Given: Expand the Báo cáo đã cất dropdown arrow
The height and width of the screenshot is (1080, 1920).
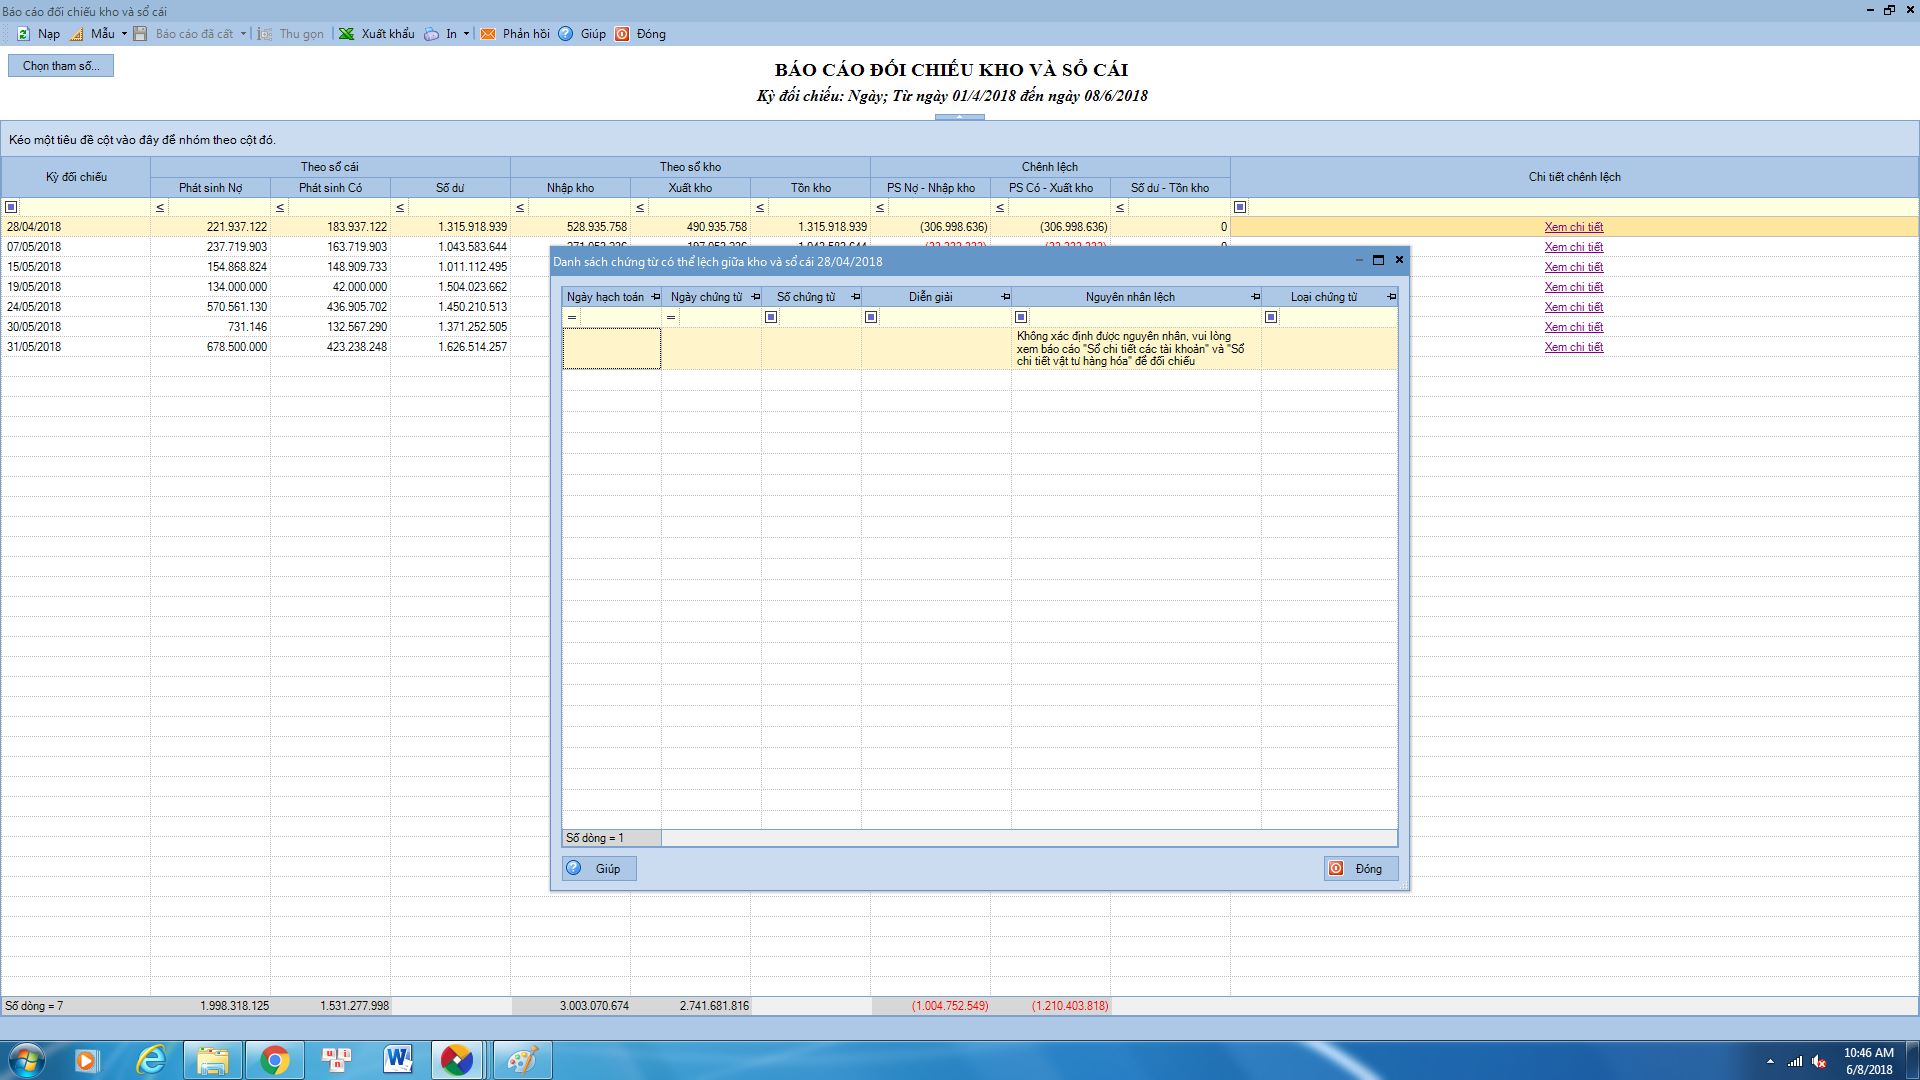Looking at the screenshot, I should point(243,34).
